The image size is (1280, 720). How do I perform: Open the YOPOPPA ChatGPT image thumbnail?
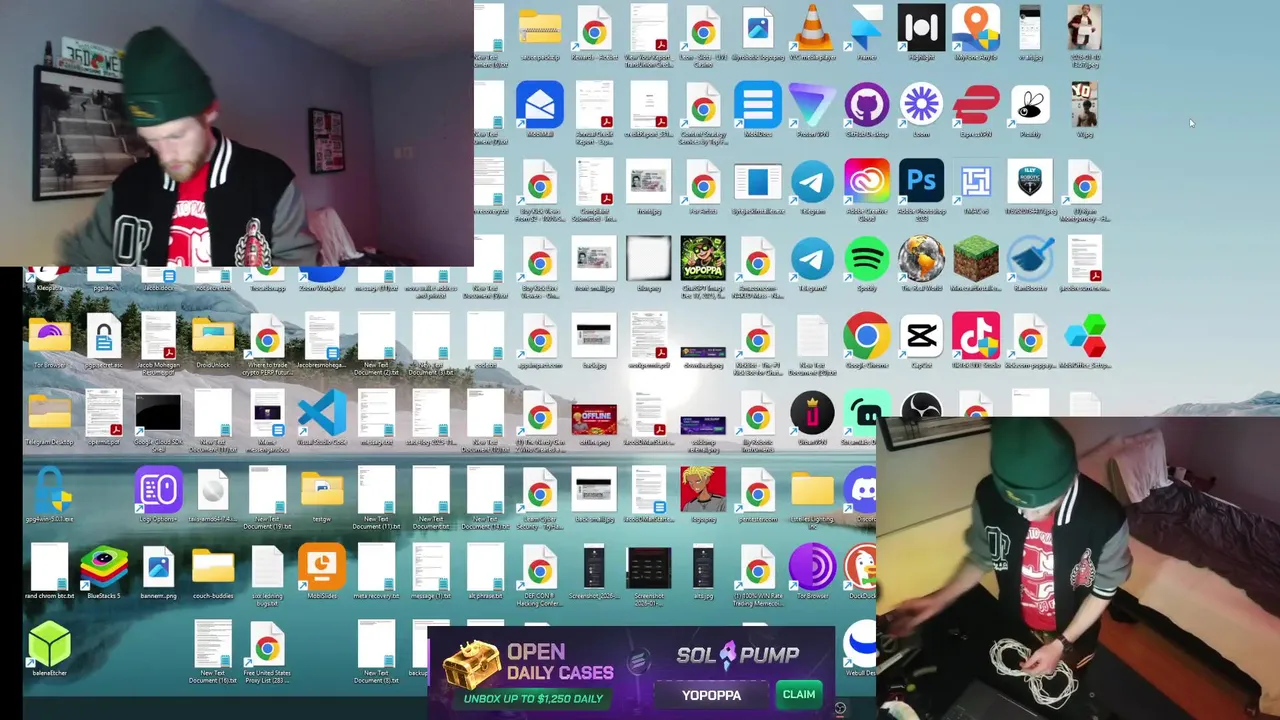[703, 260]
